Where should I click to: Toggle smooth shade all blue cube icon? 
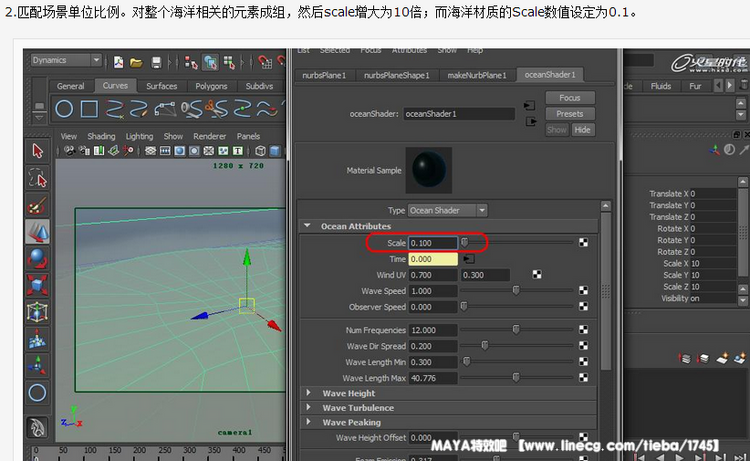coord(275,151)
